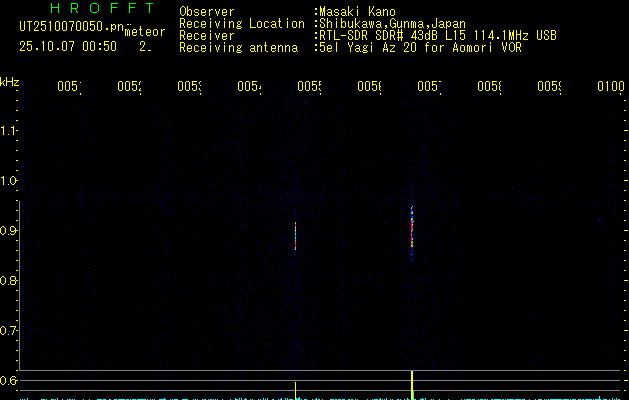Click the echo count '2.' value
The height and width of the screenshot is (400, 629).
click(x=145, y=47)
